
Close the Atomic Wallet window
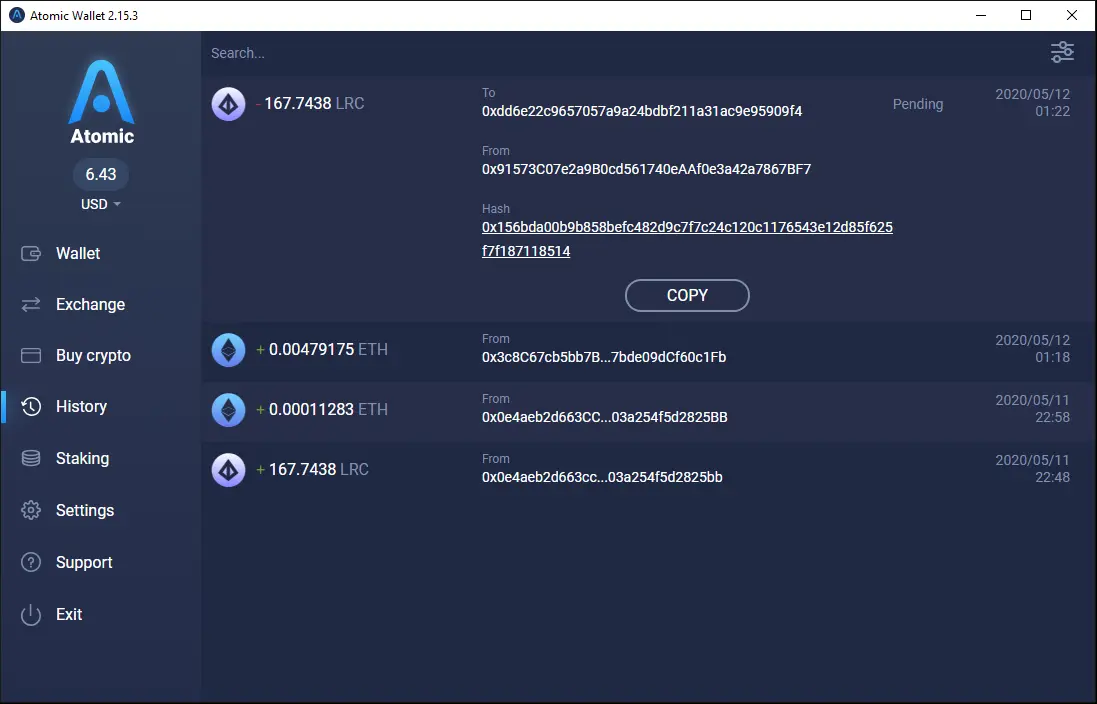tap(1072, 15)
